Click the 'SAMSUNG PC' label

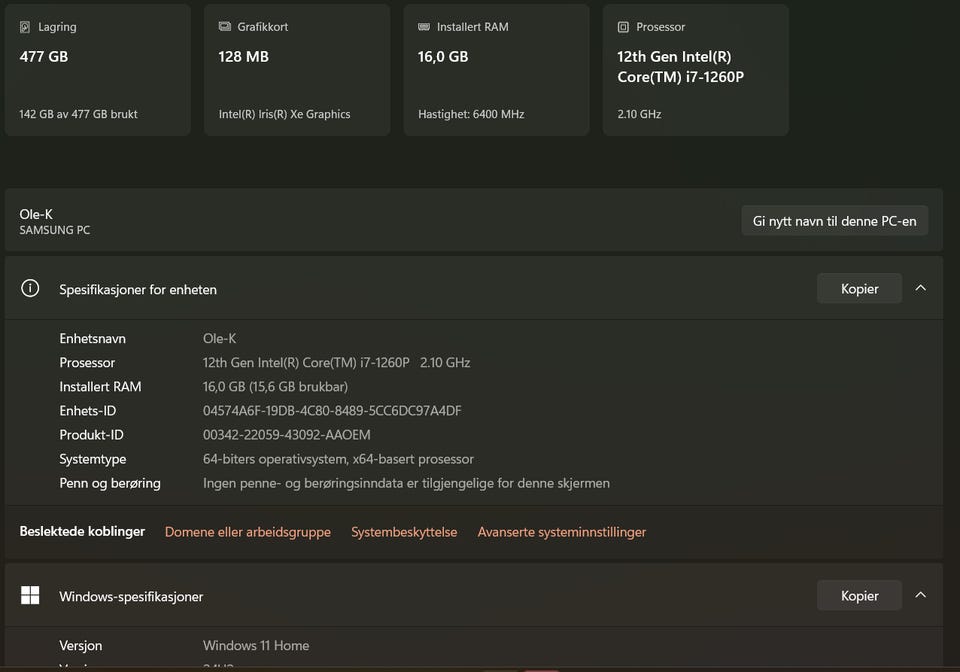point(54,230)
